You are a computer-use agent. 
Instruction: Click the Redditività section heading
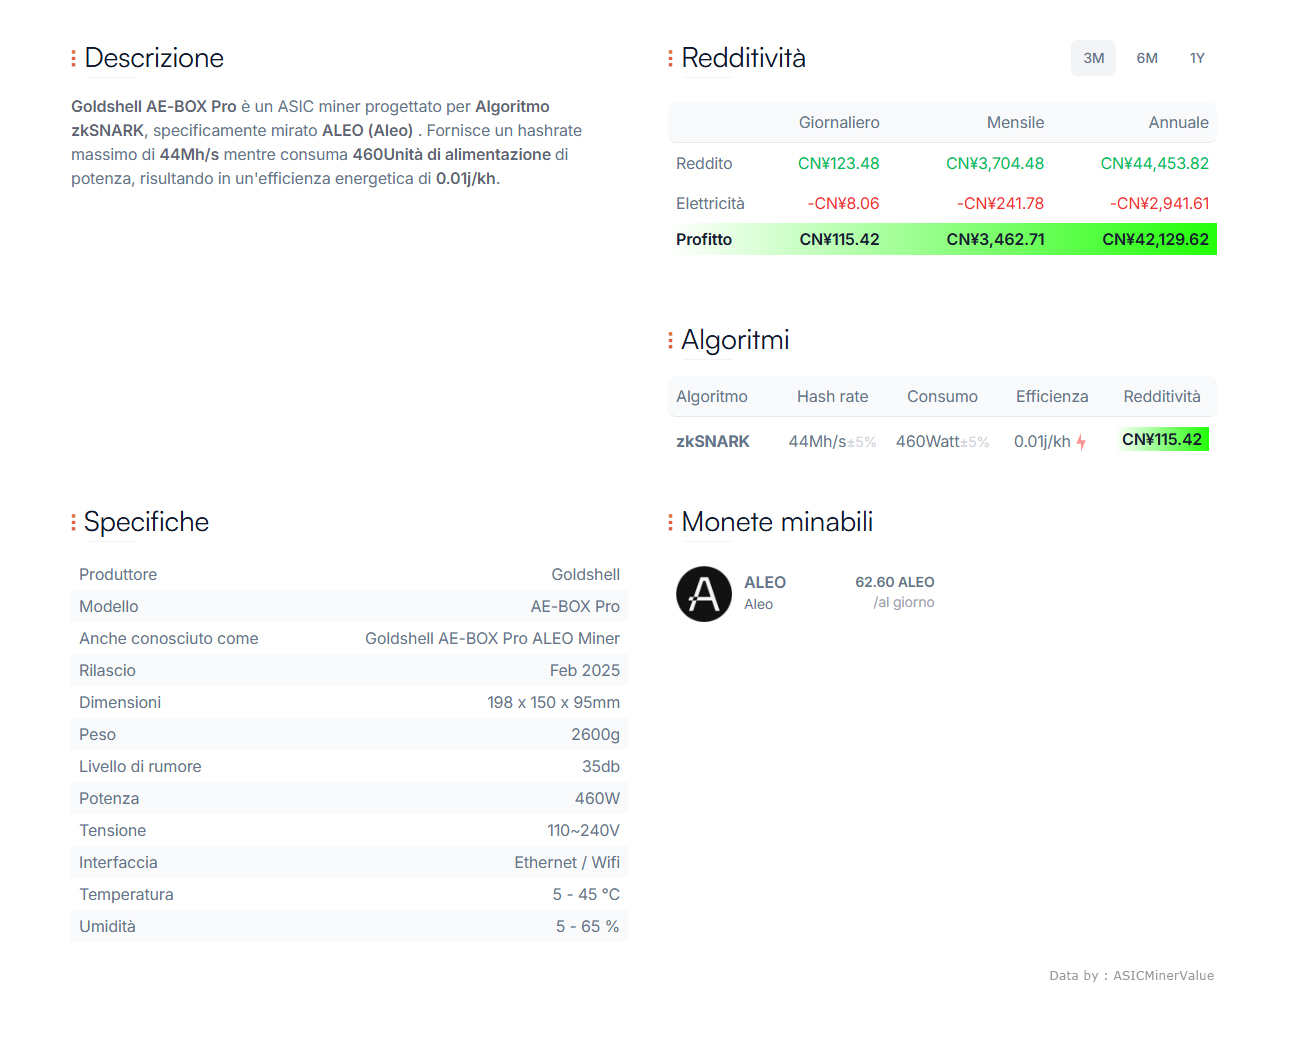point(743,58)
